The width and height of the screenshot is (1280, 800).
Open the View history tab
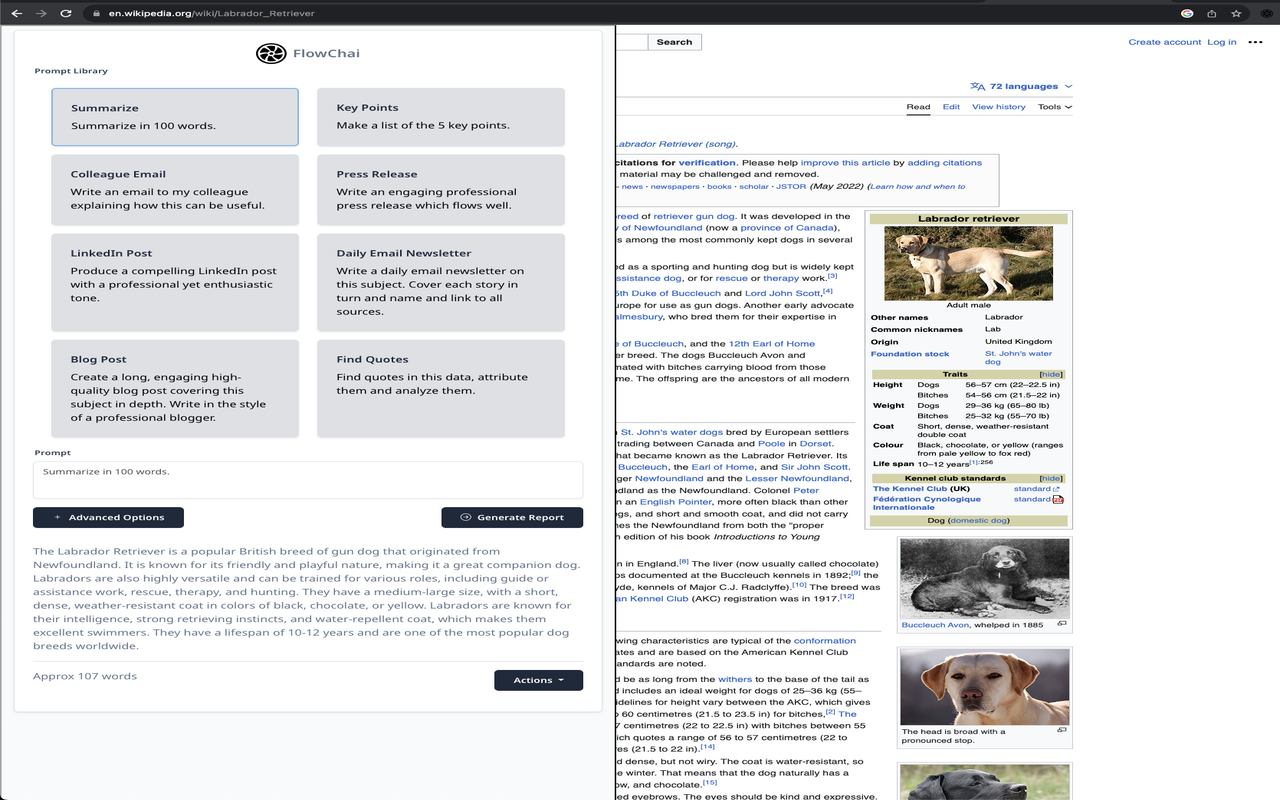(x=998, y=107)
